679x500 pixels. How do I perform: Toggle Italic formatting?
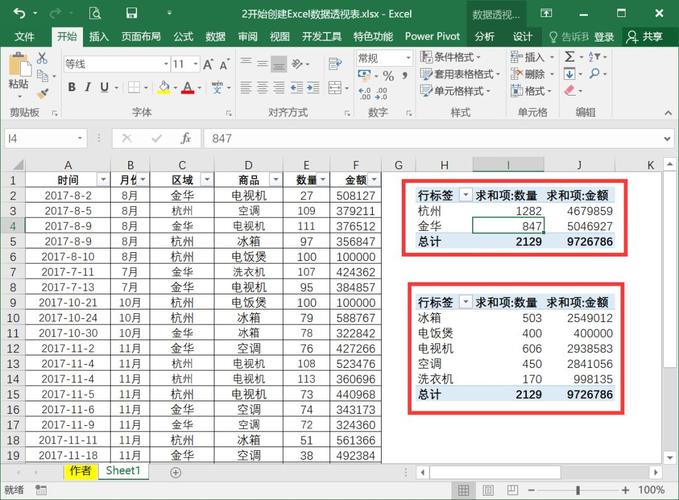tap(88, 87)
